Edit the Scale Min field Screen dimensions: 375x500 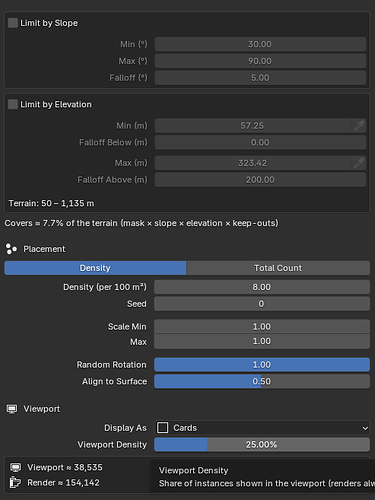(x=262, y=326)
